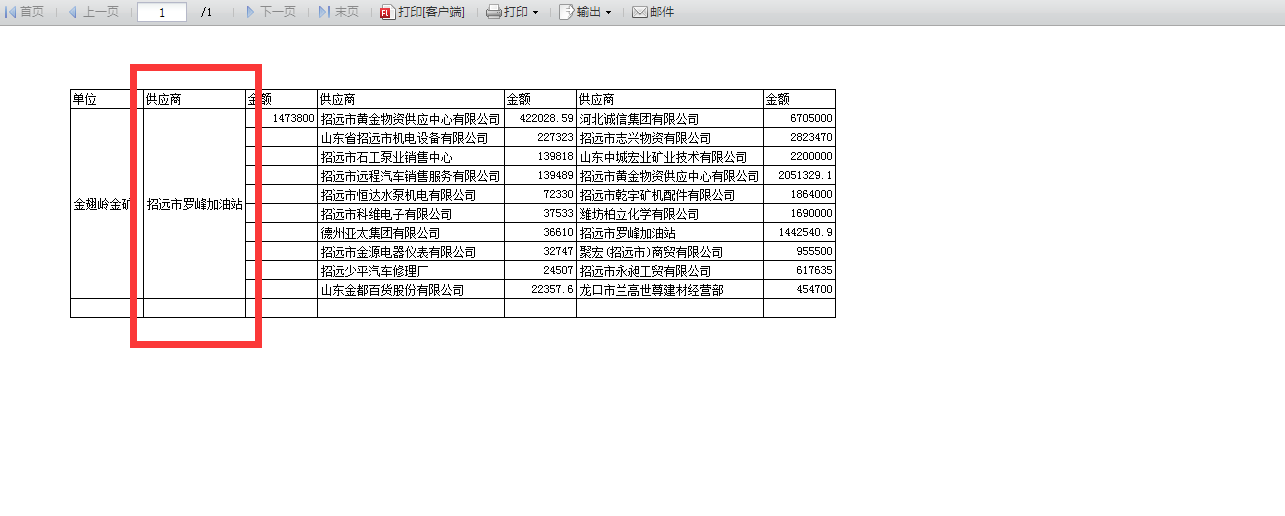Select 招远市永昶工贸有限公司 cell
Screen dimensions: 1285x516
point(670,270)
